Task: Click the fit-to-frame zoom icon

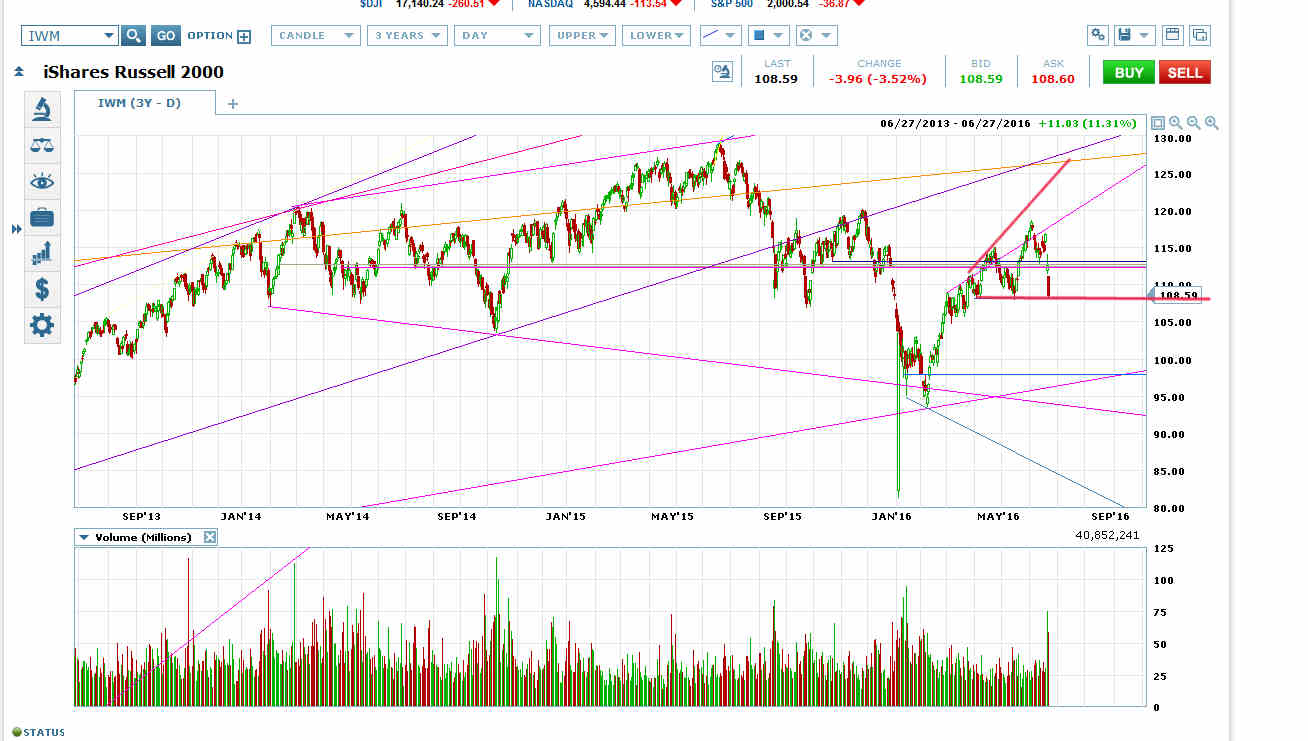Action: pos(1158,123)
